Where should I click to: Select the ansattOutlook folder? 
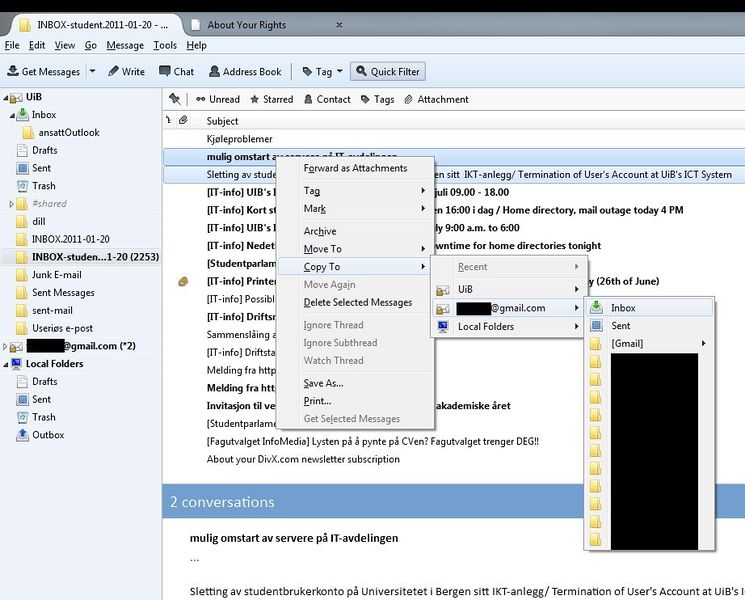click(x=69, y=133)
